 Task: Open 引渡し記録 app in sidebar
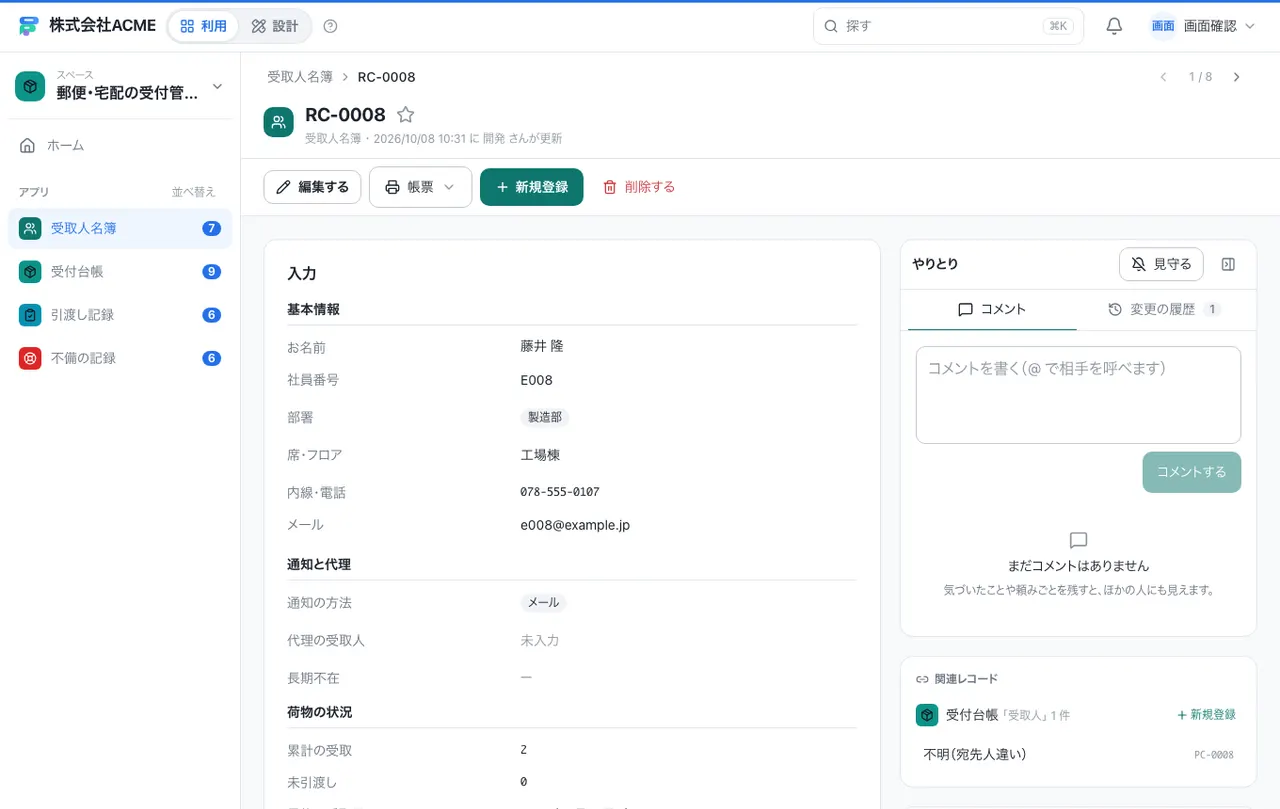click(120, 315)
